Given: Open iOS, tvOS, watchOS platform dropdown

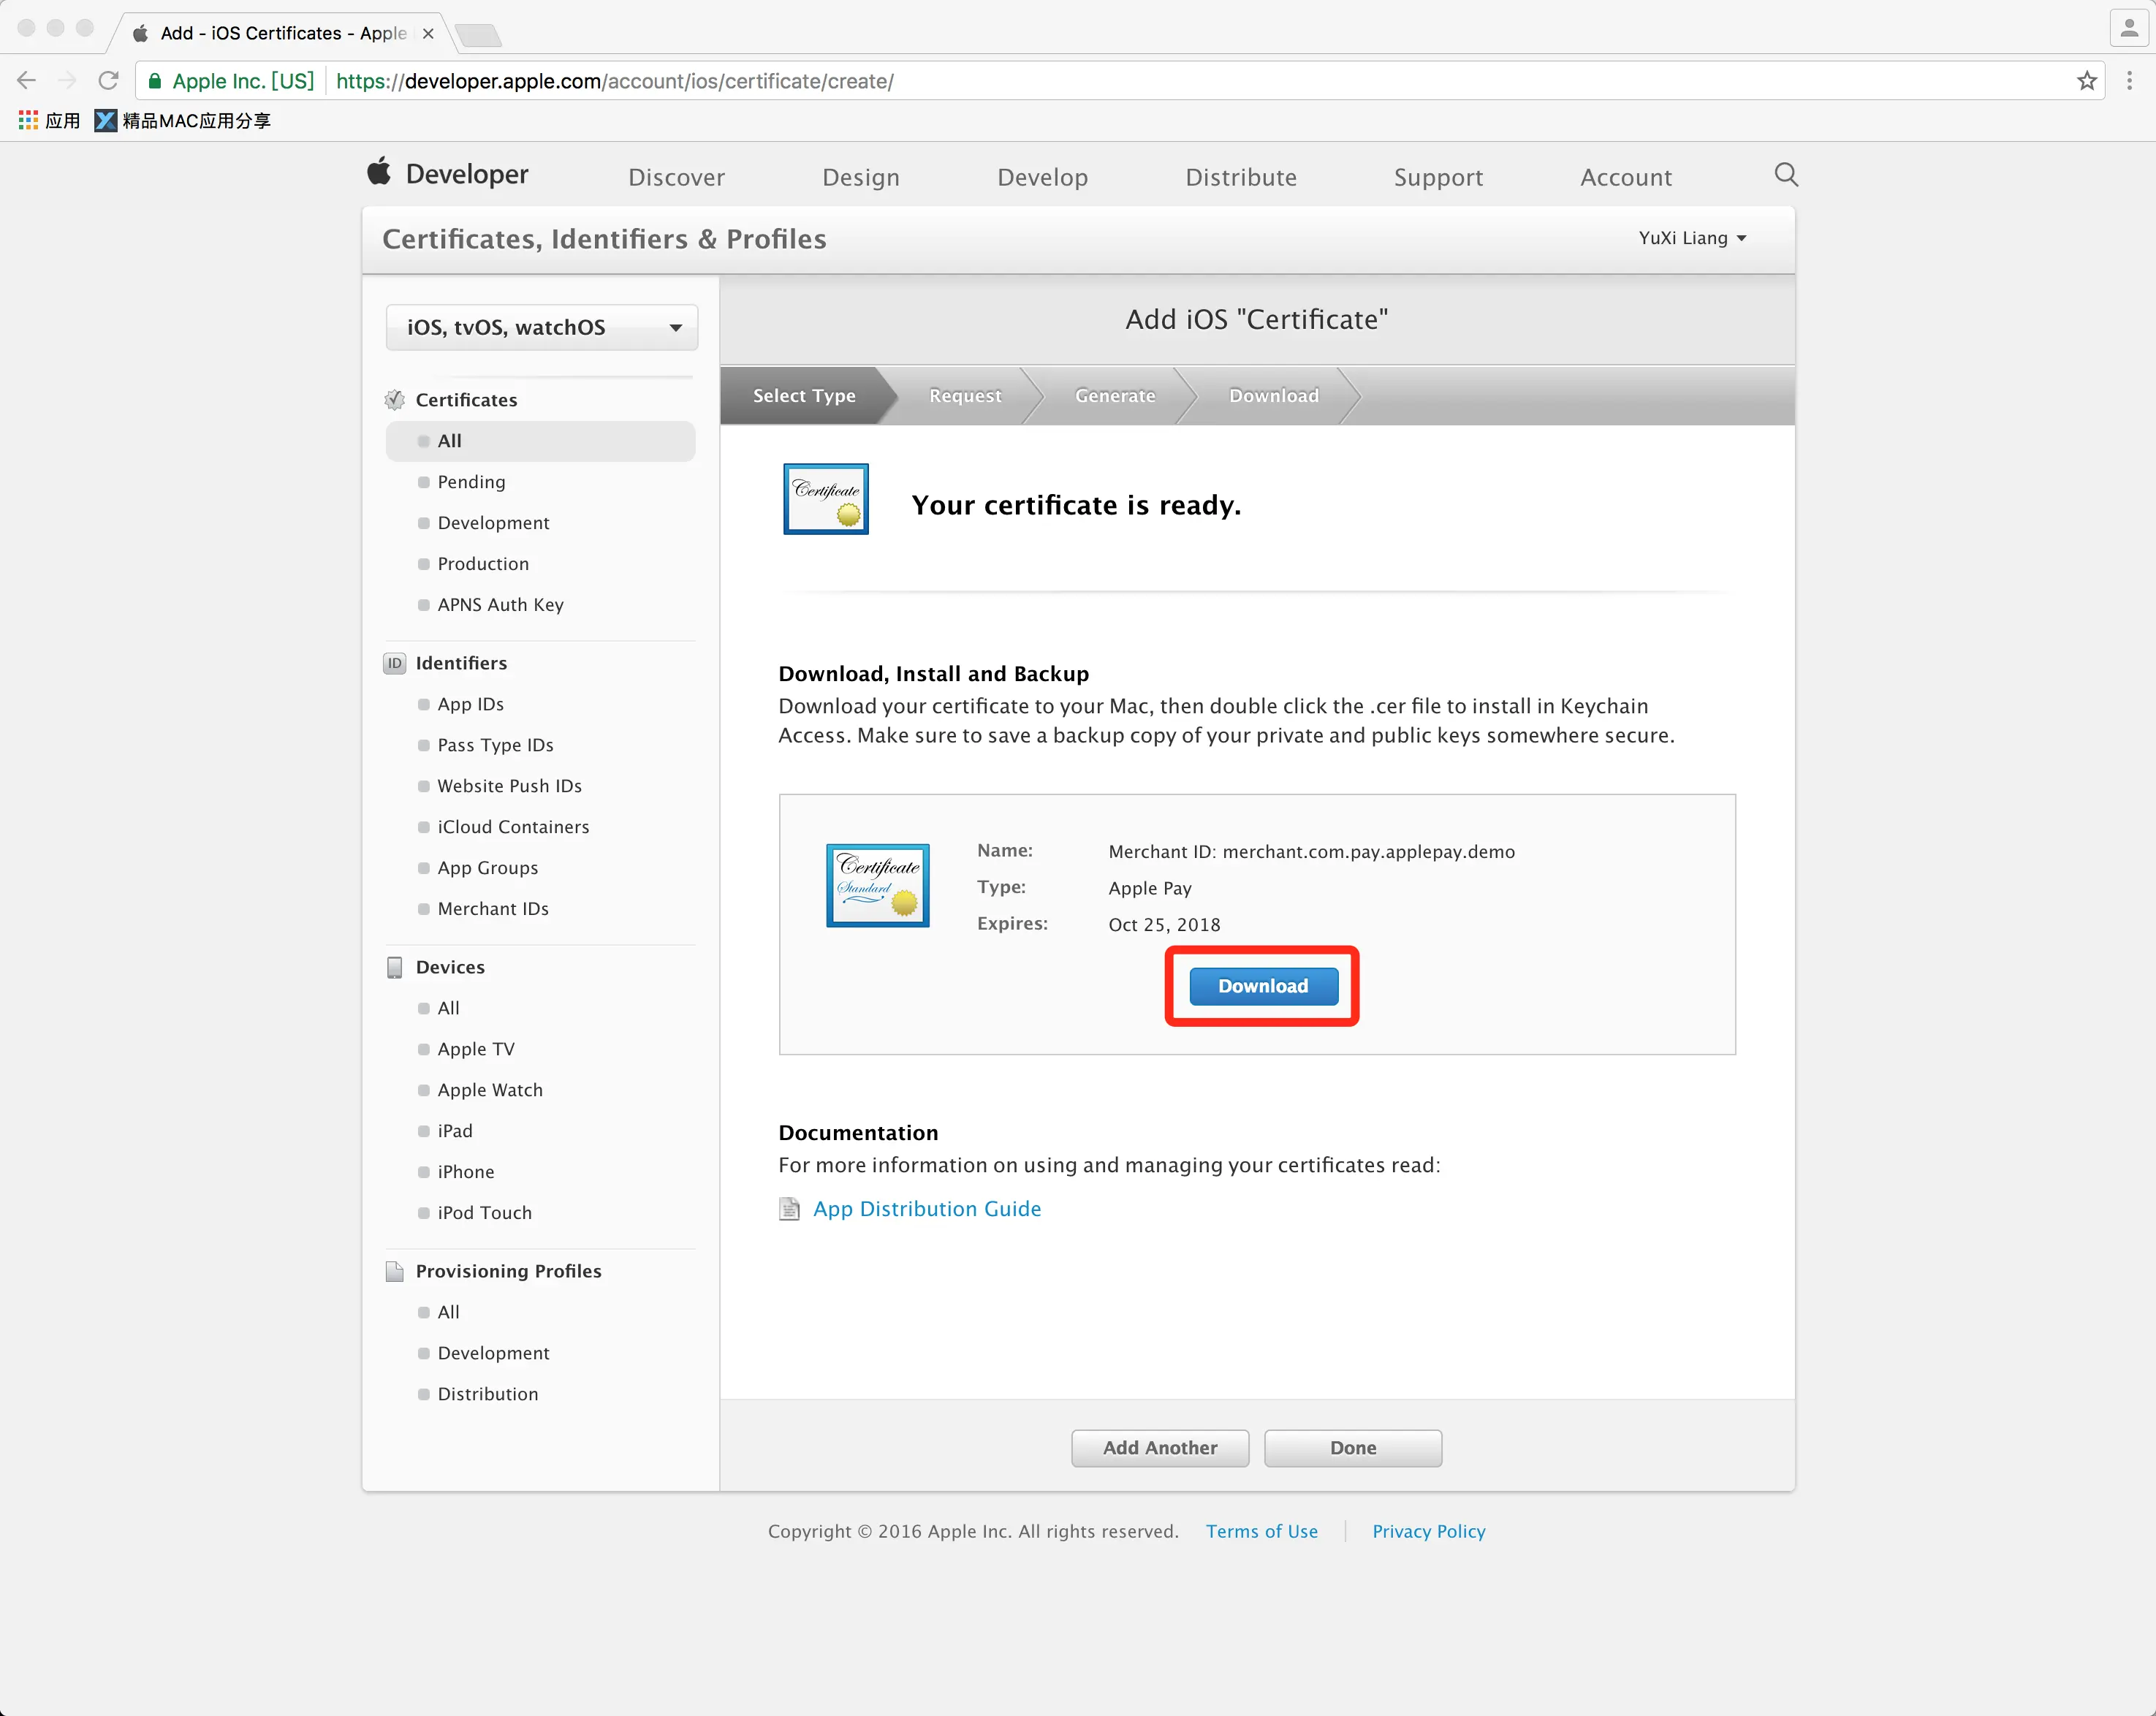Looking at the screenshot, I should [541, 328].
